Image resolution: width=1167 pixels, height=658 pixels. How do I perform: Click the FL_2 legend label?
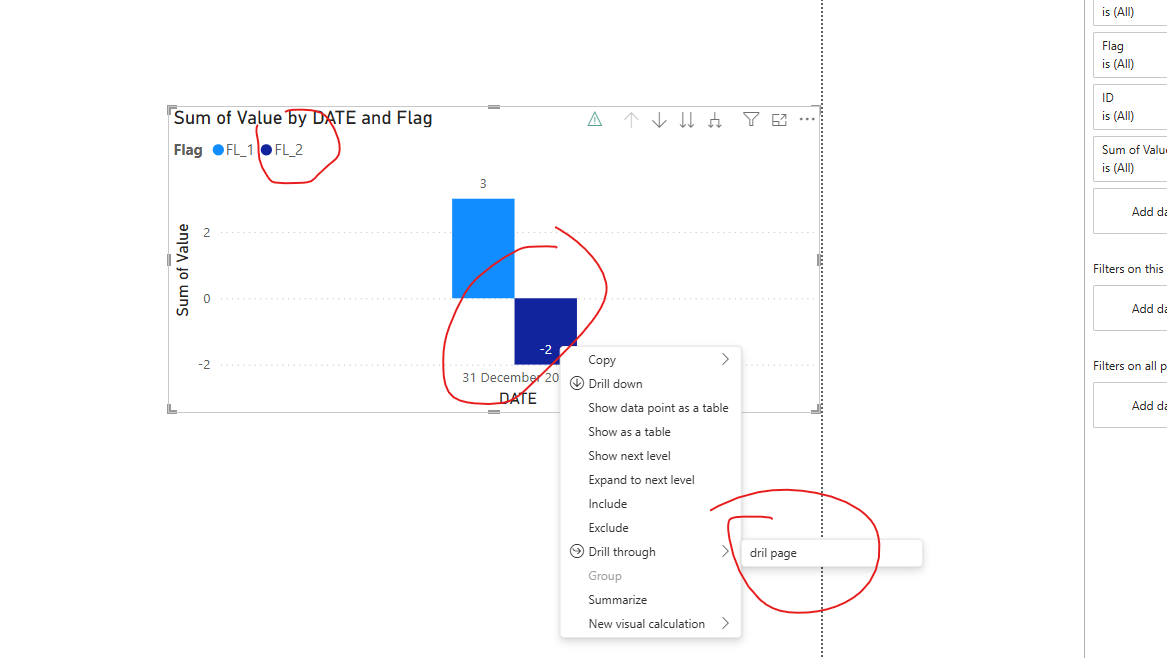coord(289,150)
